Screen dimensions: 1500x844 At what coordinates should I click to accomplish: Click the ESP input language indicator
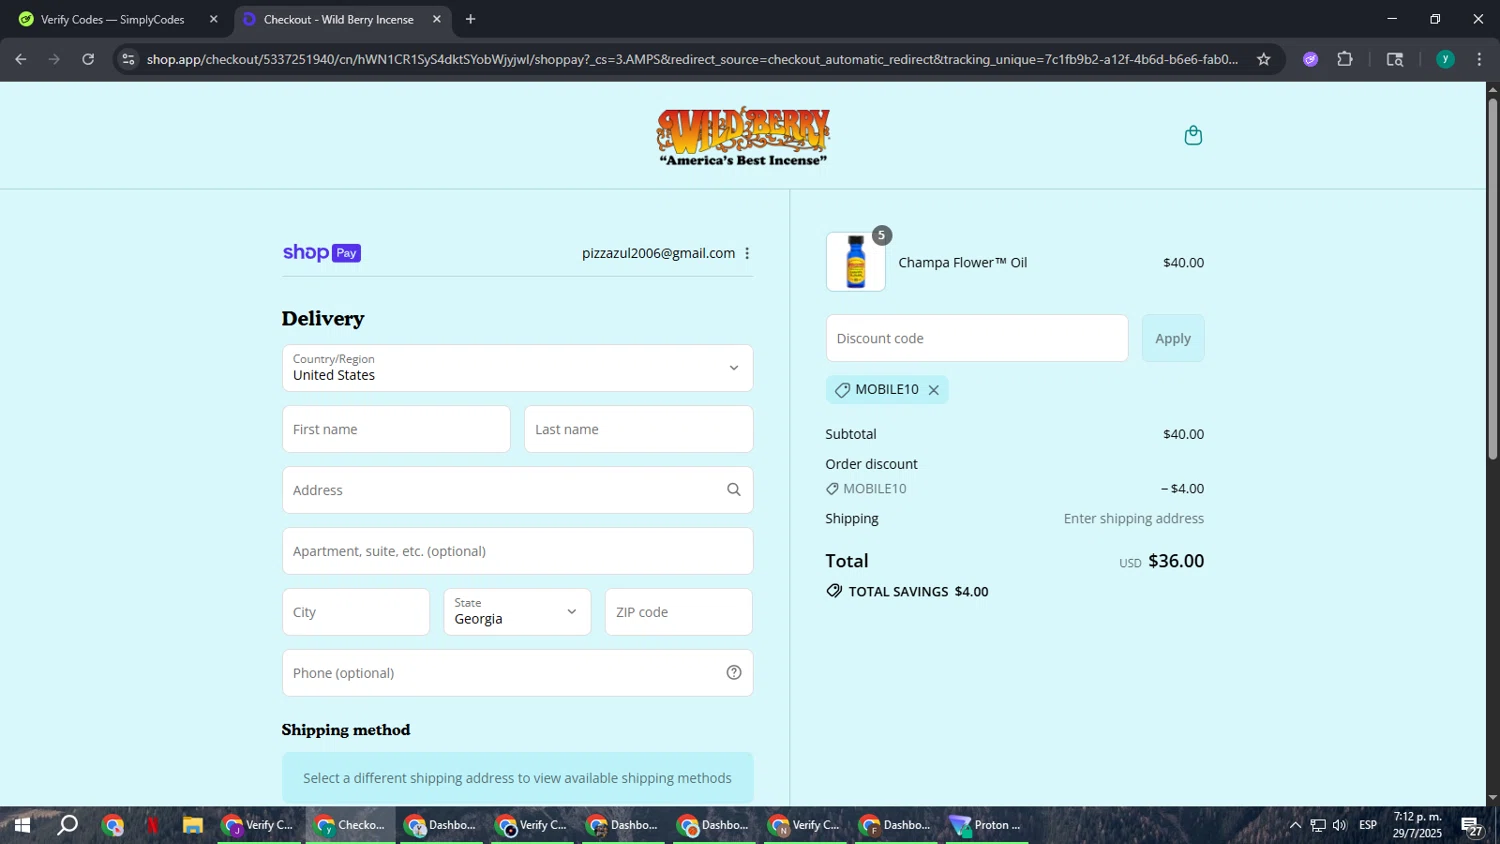click(1368, 825)
